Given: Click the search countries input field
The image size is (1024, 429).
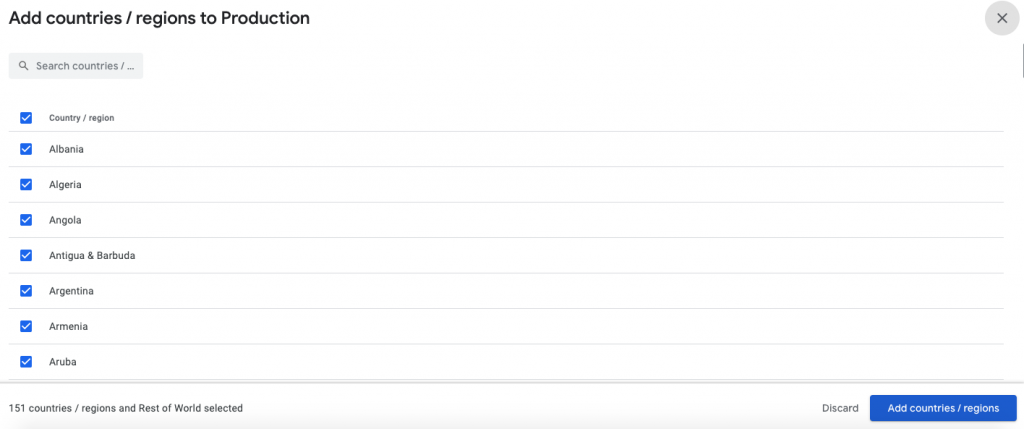Looking at the screenshot, I should coord(86,66).
